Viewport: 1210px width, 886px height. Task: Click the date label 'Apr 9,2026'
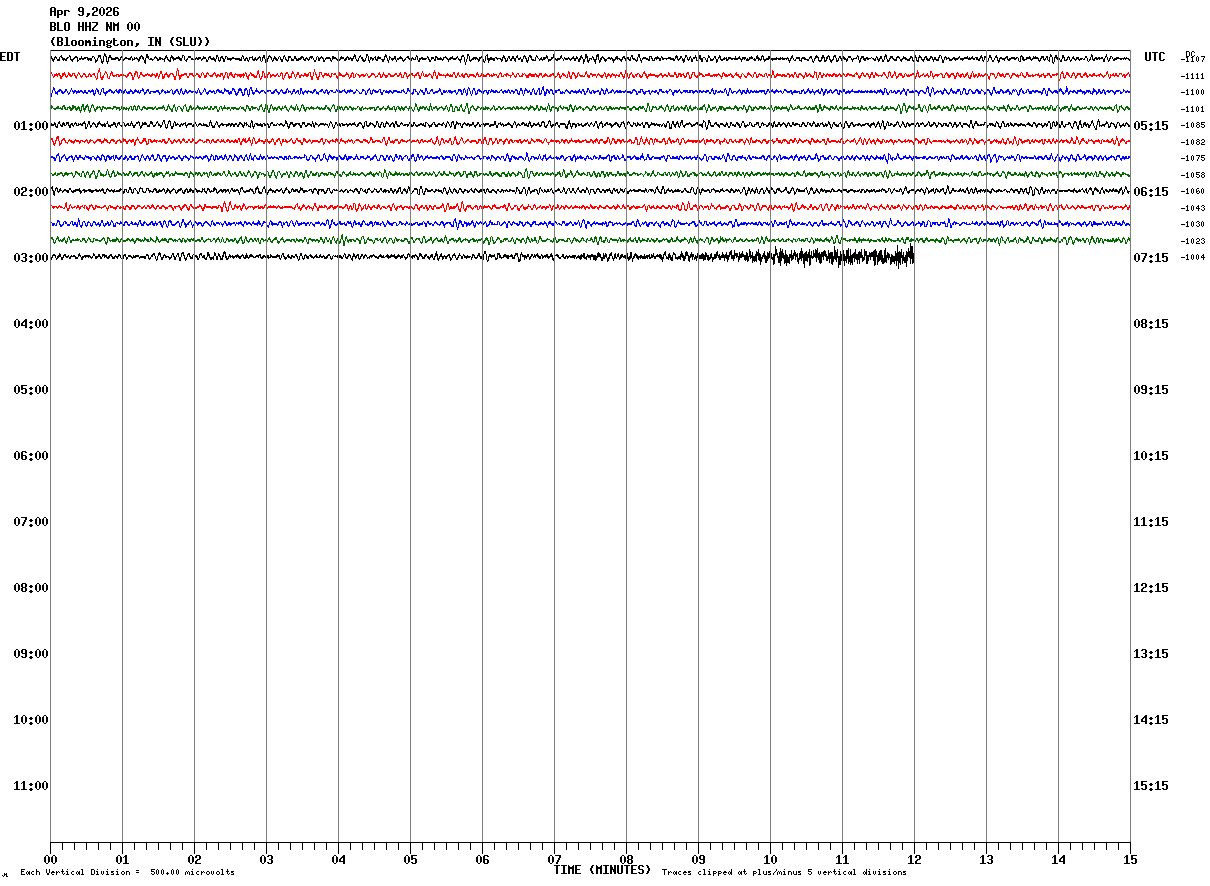click(84, 12)
